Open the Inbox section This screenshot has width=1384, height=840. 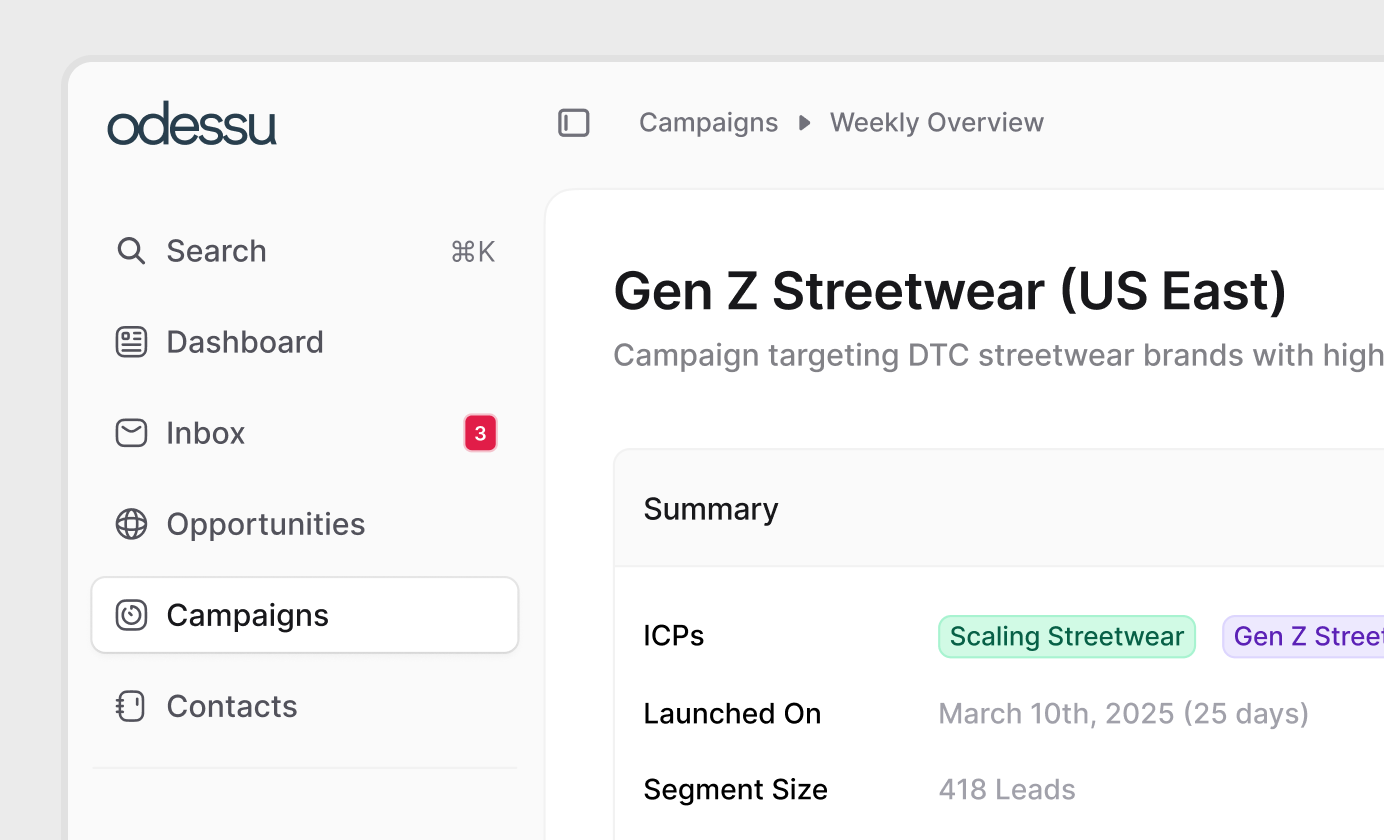[305, 433]
